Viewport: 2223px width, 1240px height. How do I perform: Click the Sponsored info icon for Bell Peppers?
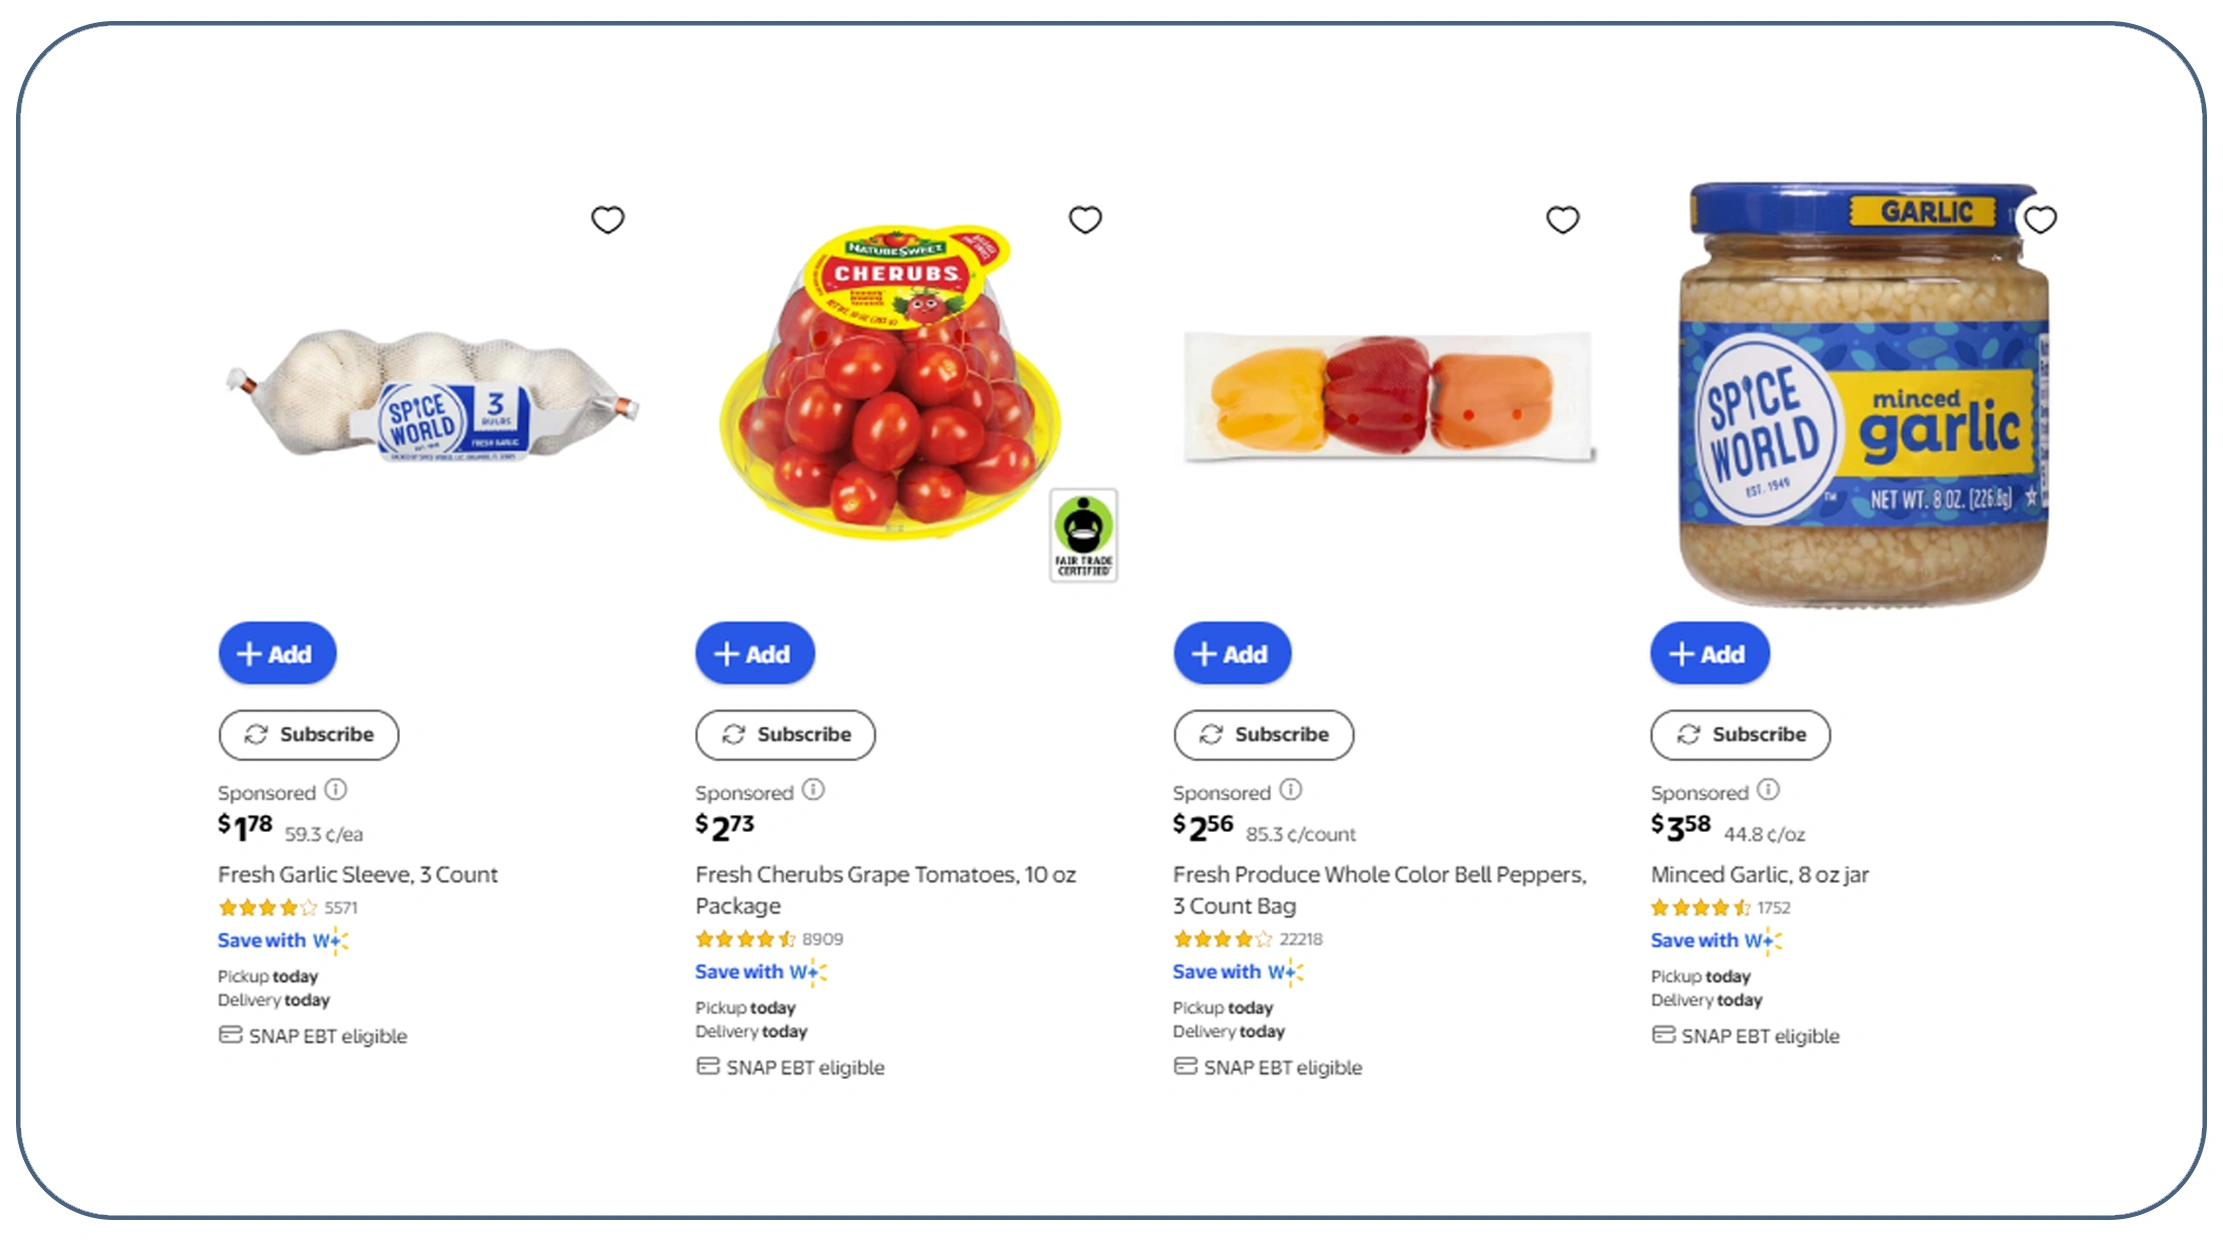coord(1292,790)
